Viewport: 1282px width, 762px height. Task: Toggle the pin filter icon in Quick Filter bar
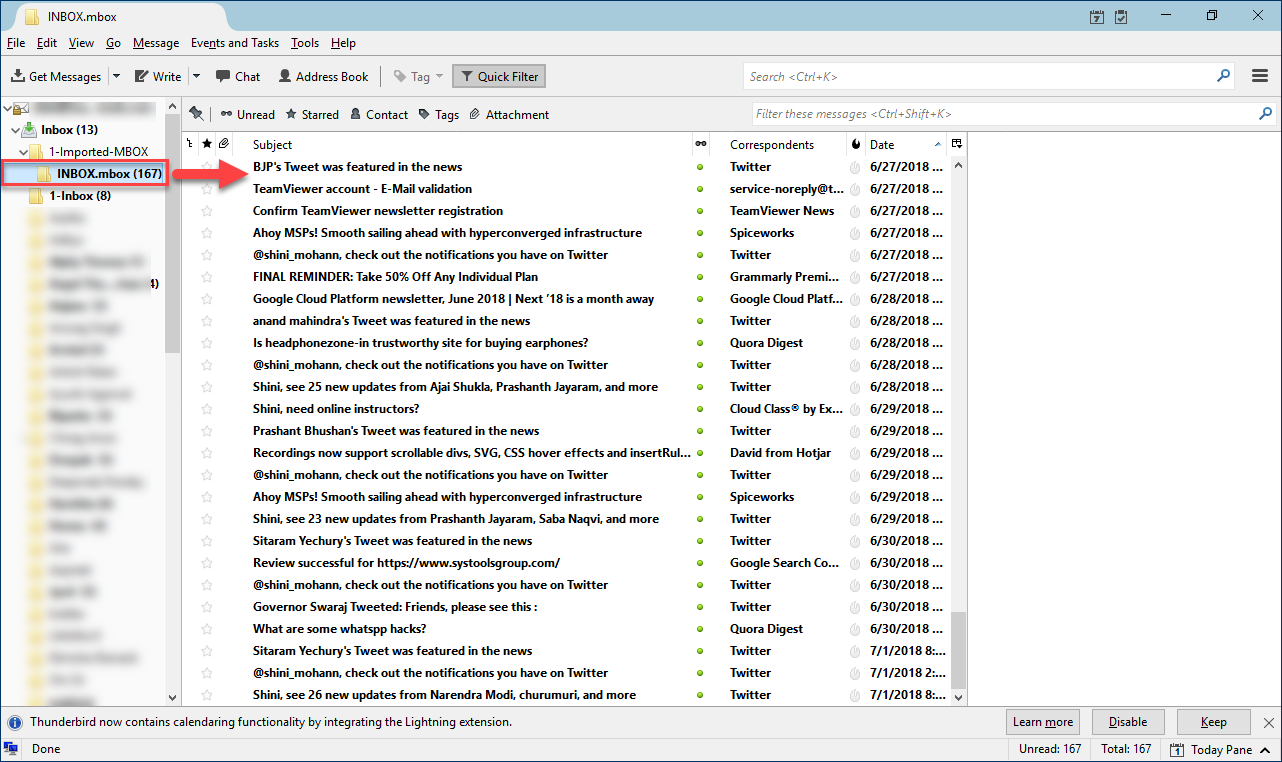coord(196,114)
